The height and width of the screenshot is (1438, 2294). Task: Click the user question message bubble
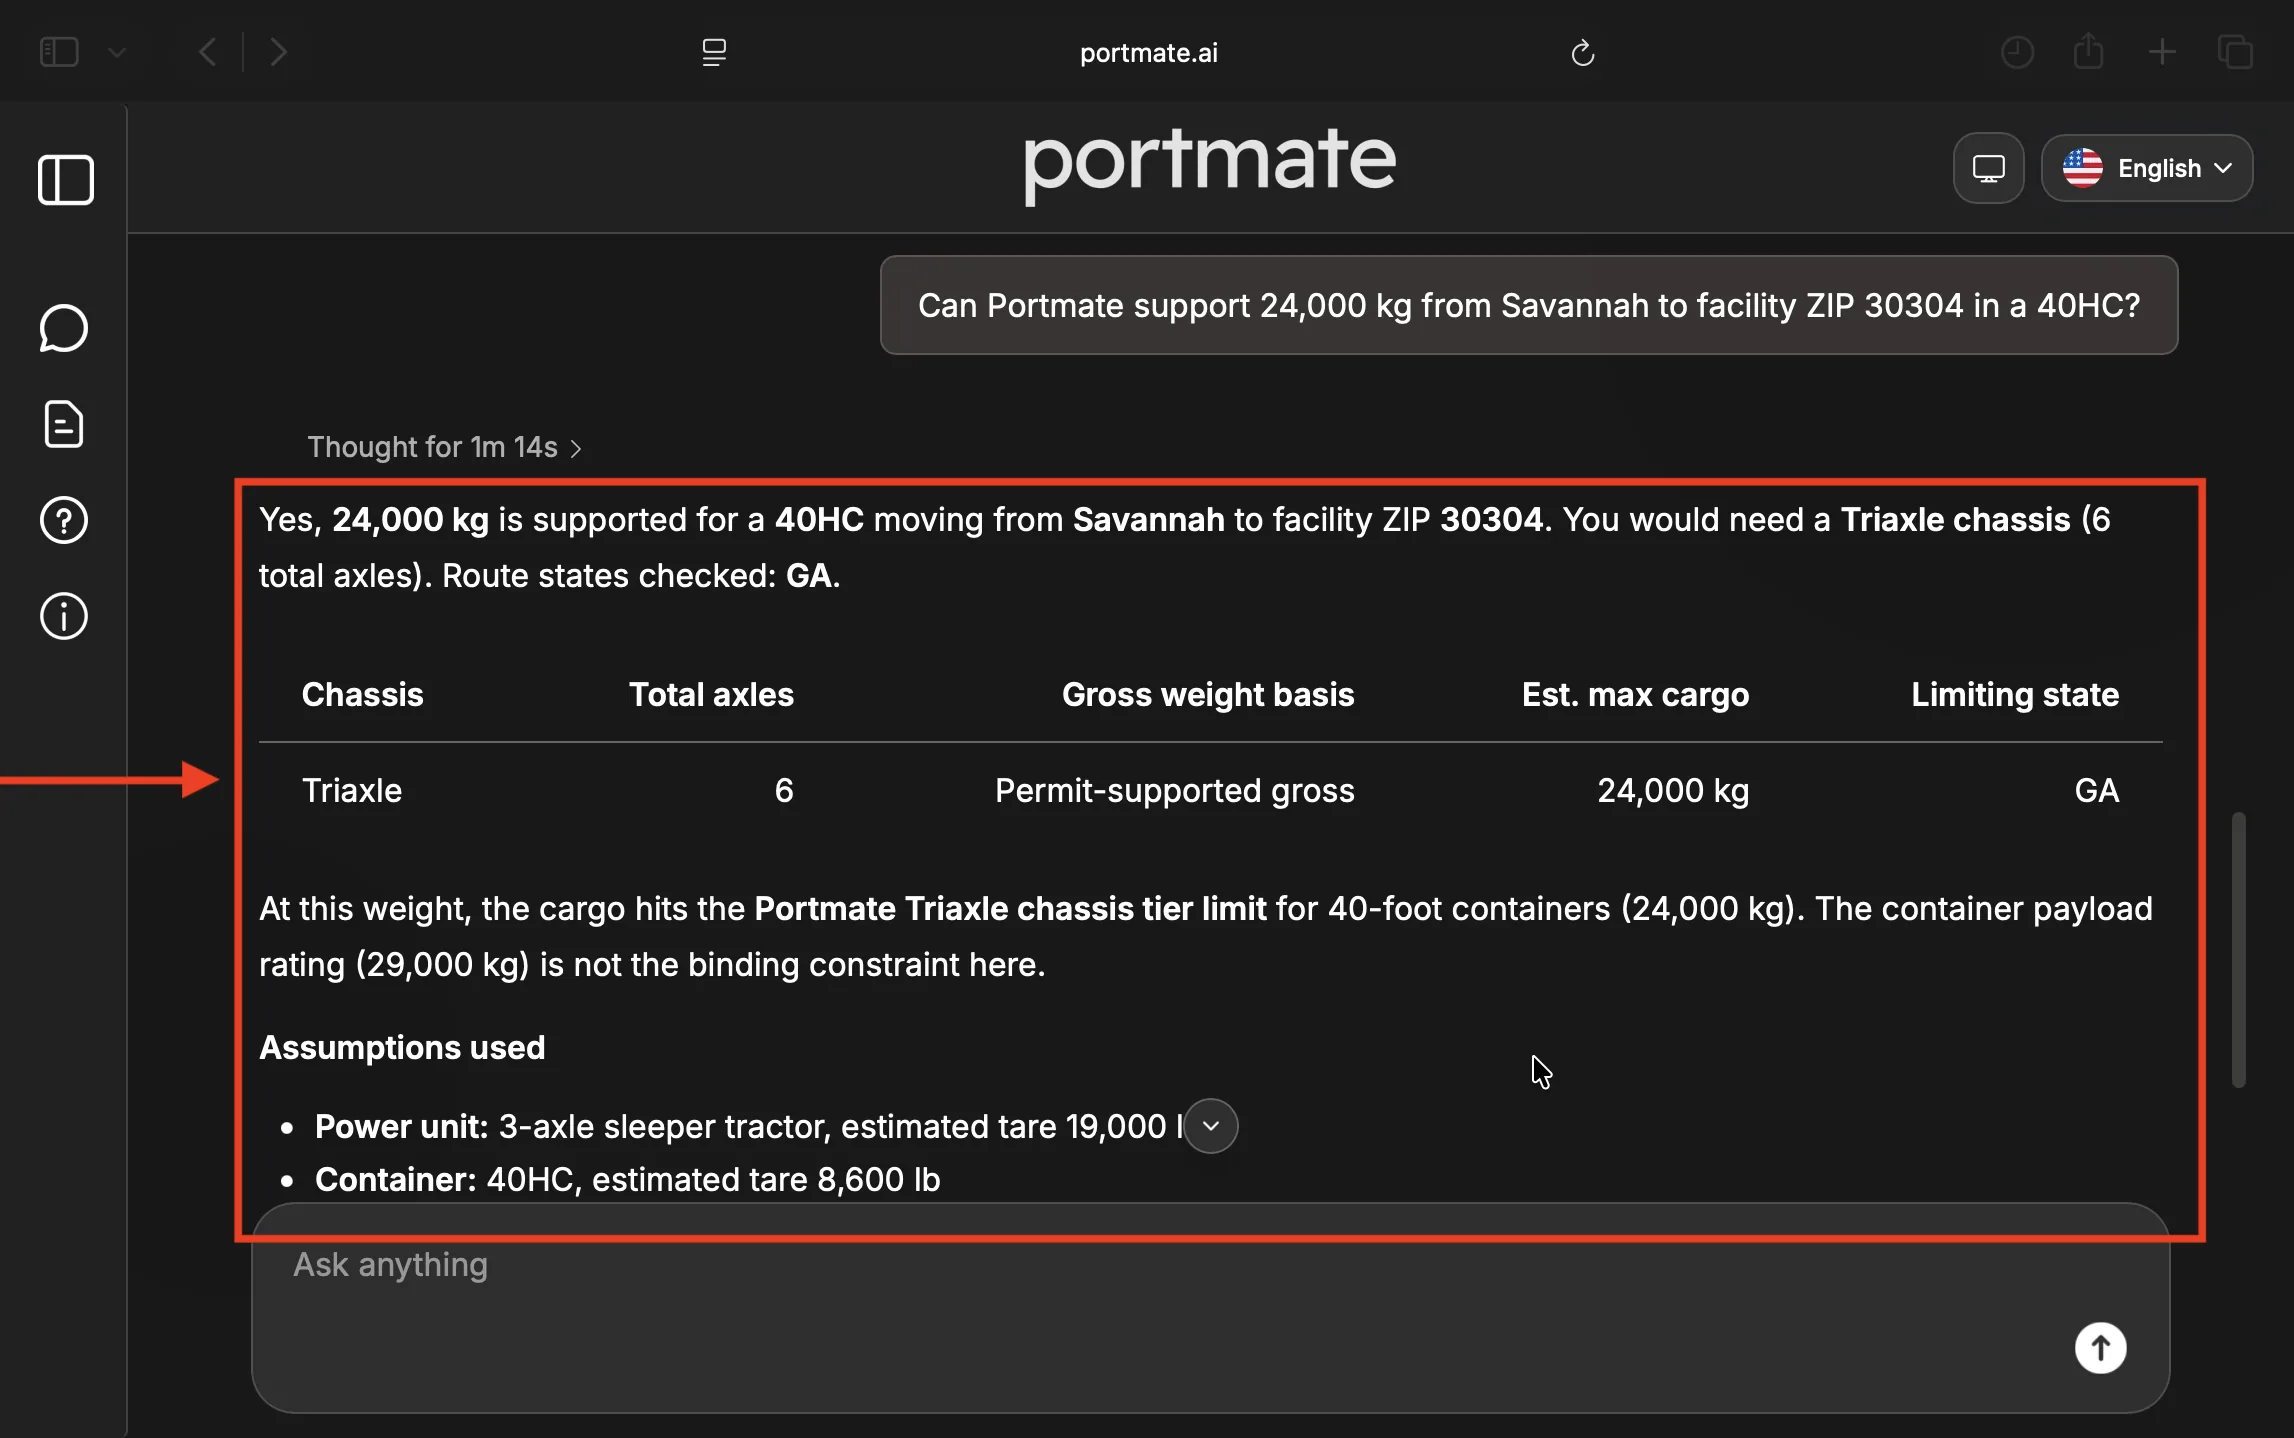tap(1528, 305)
